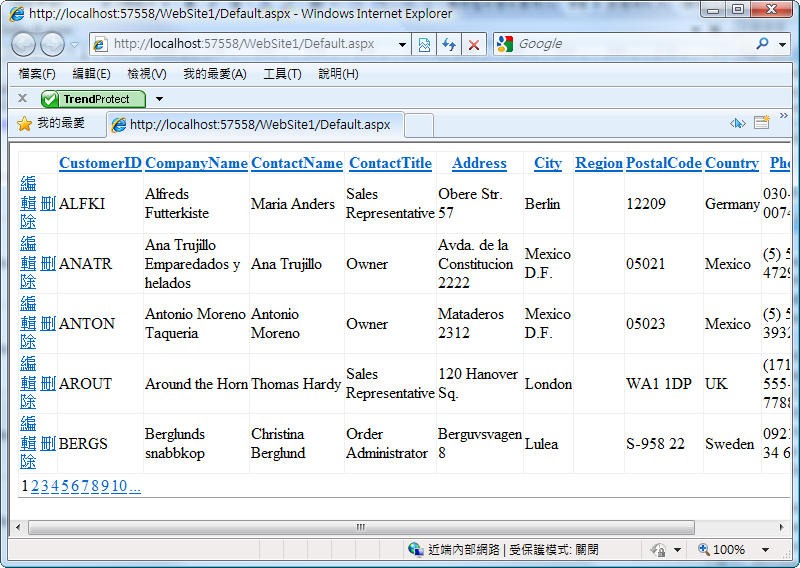Open a new blank tab
Viewport: 800px width, 568px height.
tap(419, 126)
